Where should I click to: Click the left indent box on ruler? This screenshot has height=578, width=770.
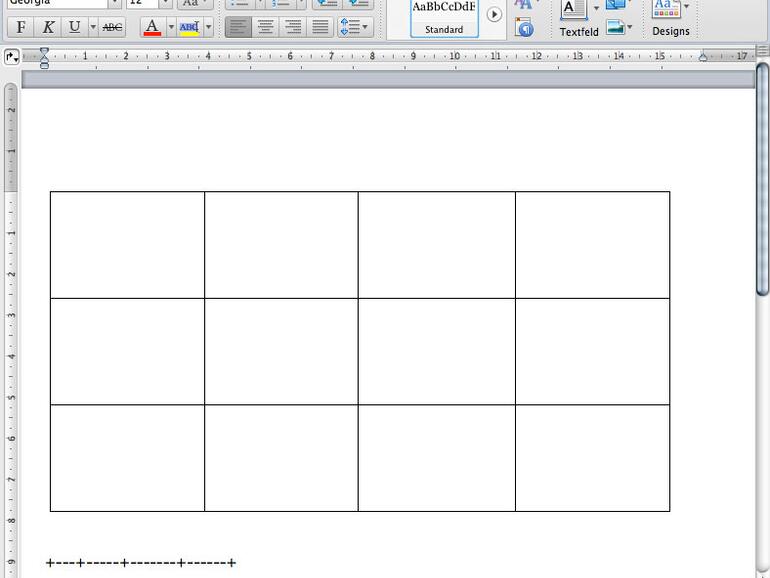point(44,65)
